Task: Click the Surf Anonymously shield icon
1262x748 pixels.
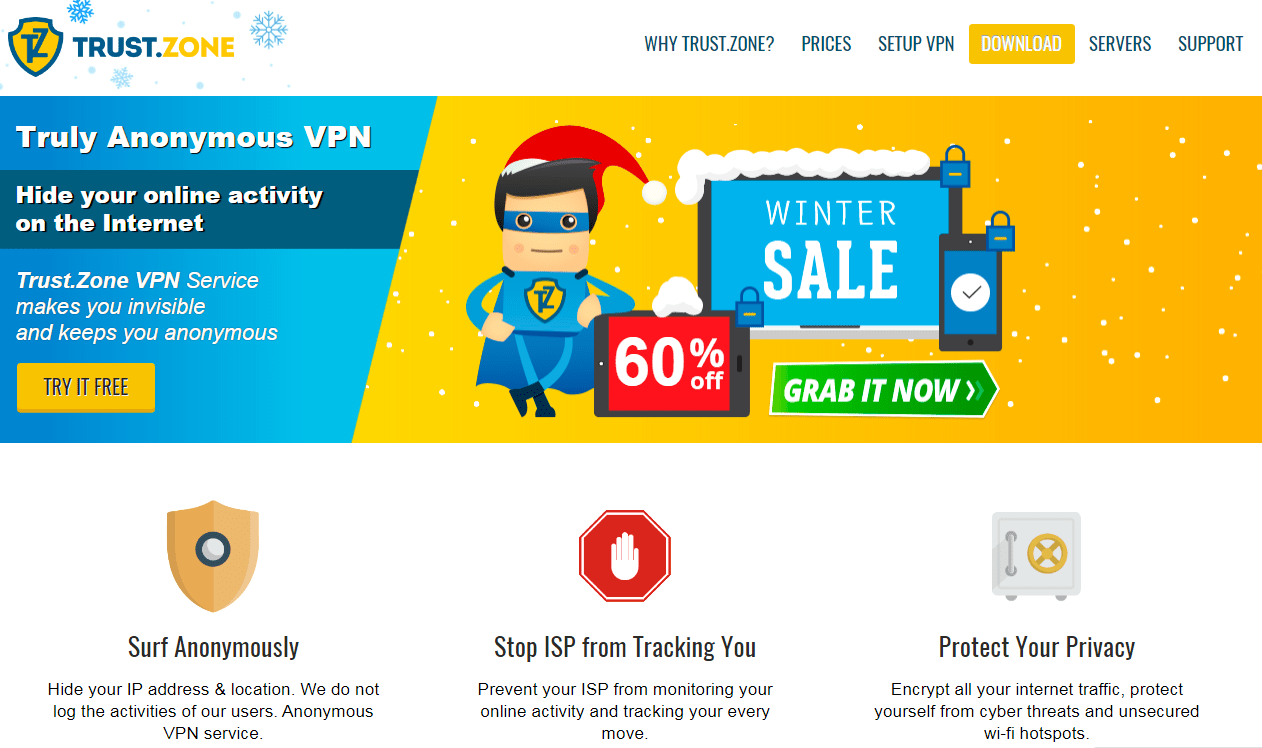Action: (x=213, y=556)
